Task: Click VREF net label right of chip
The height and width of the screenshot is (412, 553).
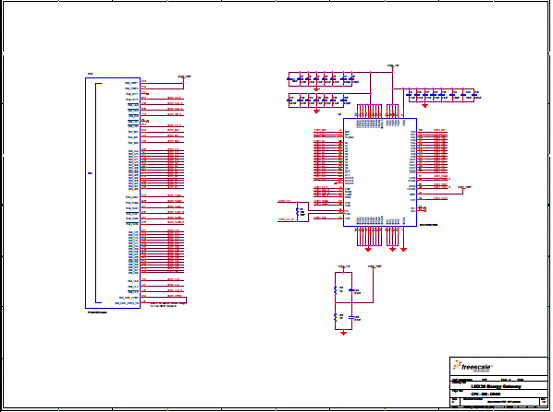Action: [464, 187]
